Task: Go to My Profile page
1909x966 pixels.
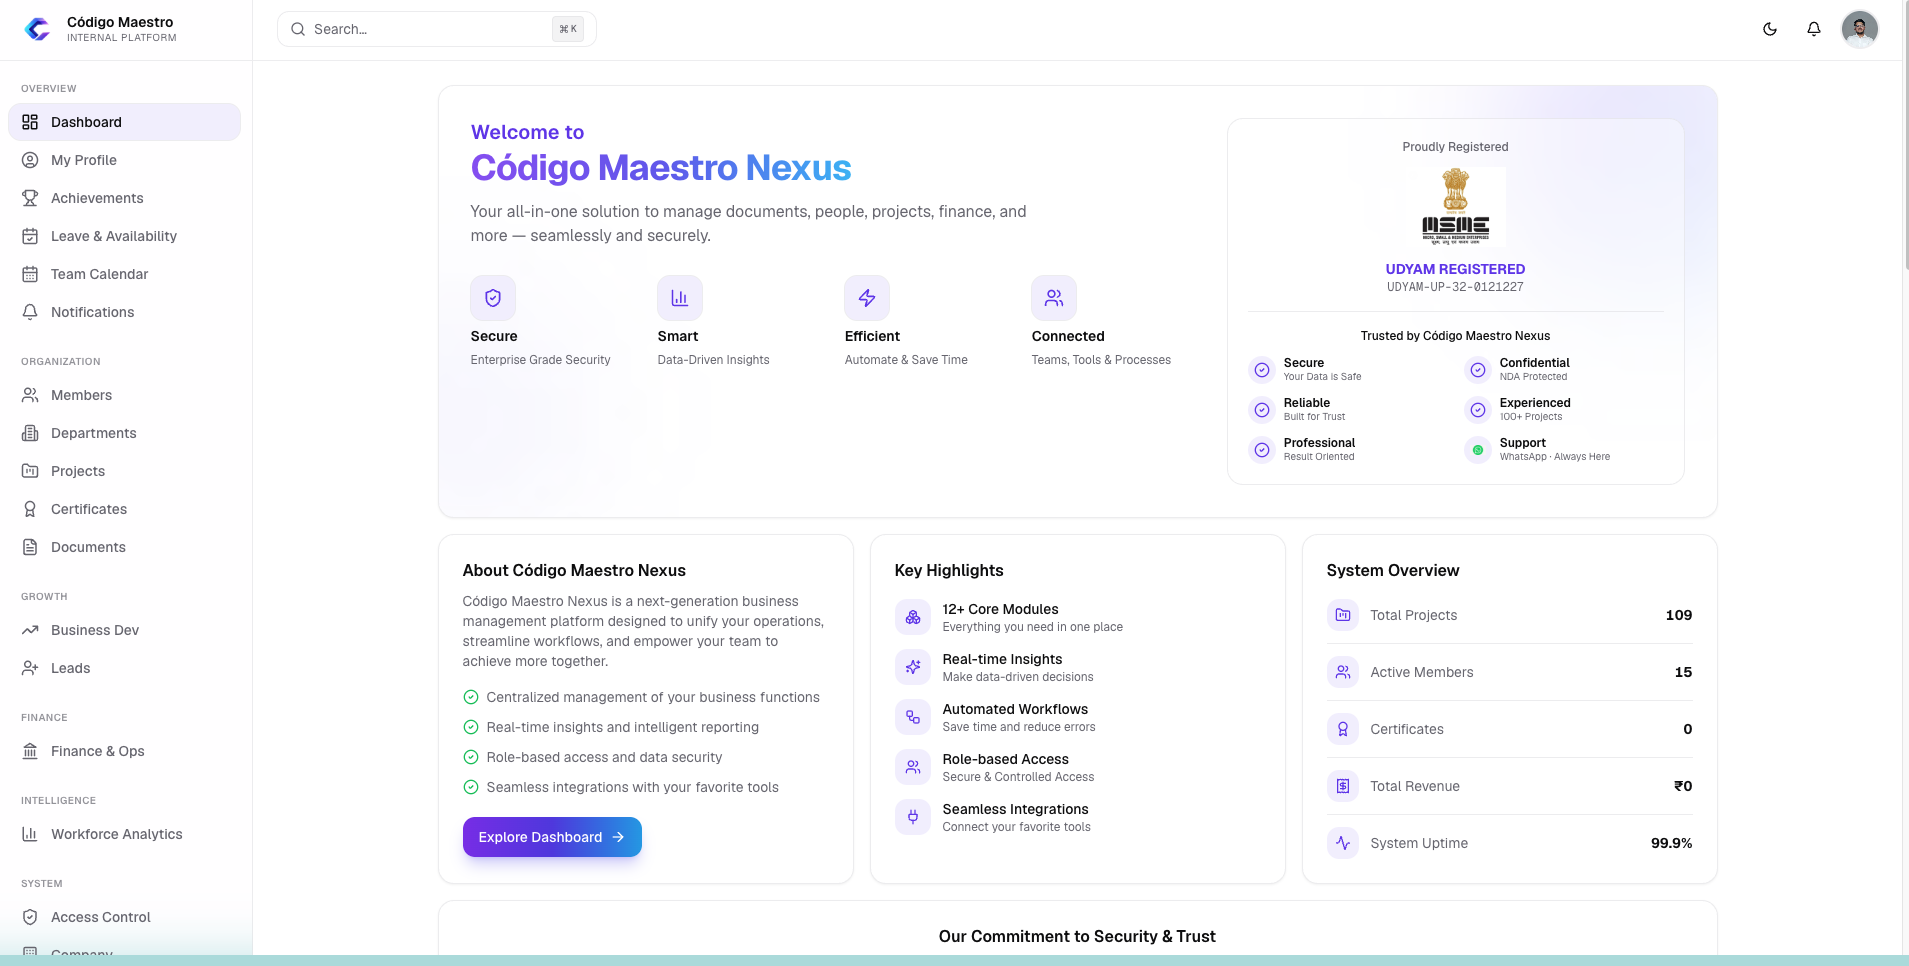Action: coord(124,160)
